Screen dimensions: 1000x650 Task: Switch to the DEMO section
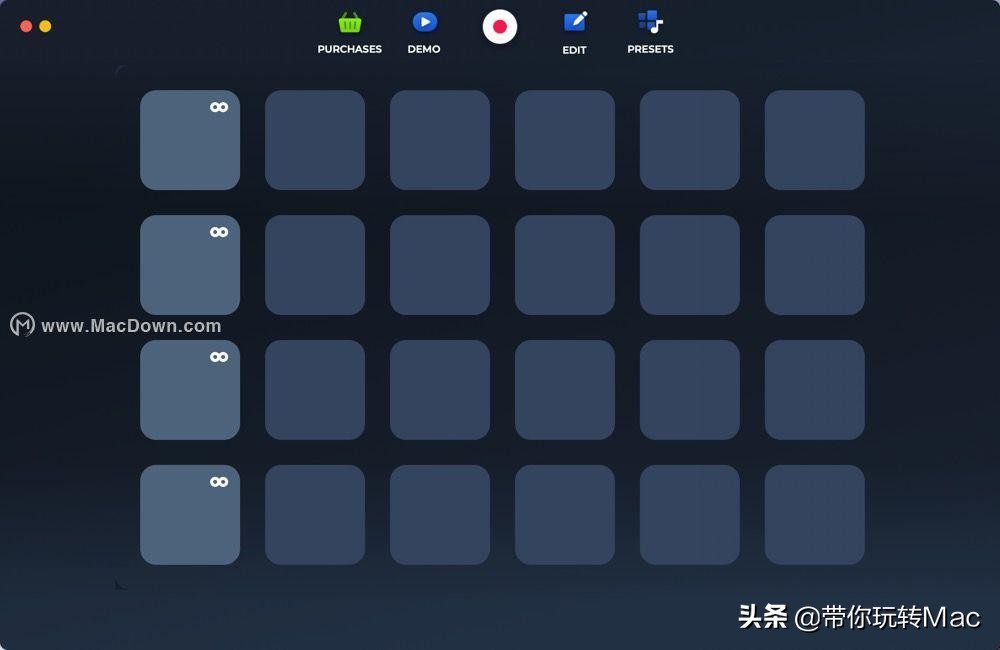click(424, 48)
